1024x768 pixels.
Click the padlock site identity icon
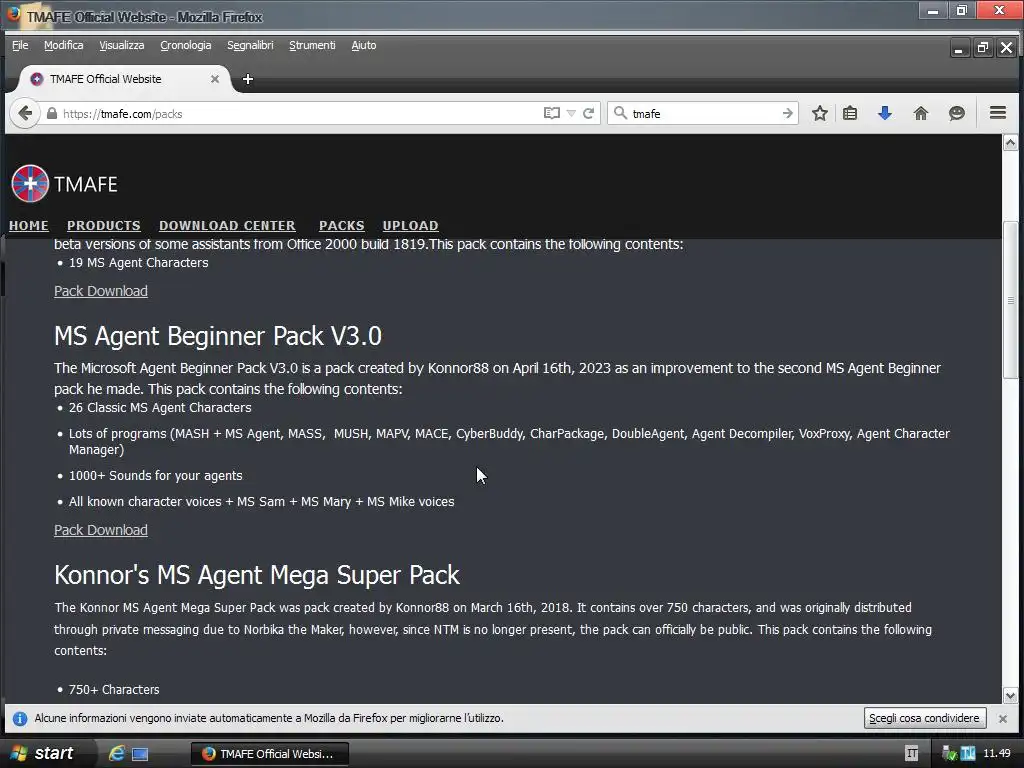coord(52,114)
